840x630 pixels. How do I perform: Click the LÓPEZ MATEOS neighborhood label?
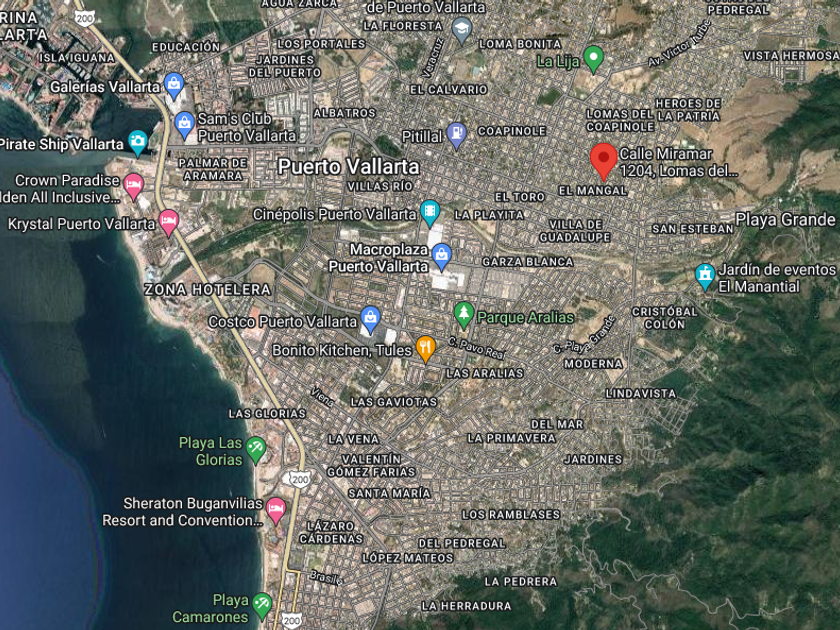click(x=408, y=558)
